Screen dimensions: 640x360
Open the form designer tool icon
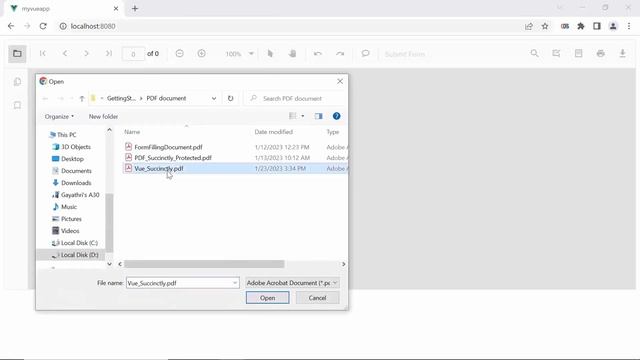578,53
